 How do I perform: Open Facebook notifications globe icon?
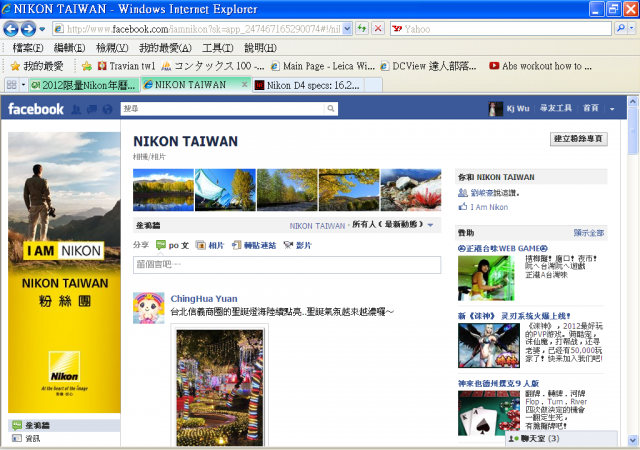pos(107,109)
